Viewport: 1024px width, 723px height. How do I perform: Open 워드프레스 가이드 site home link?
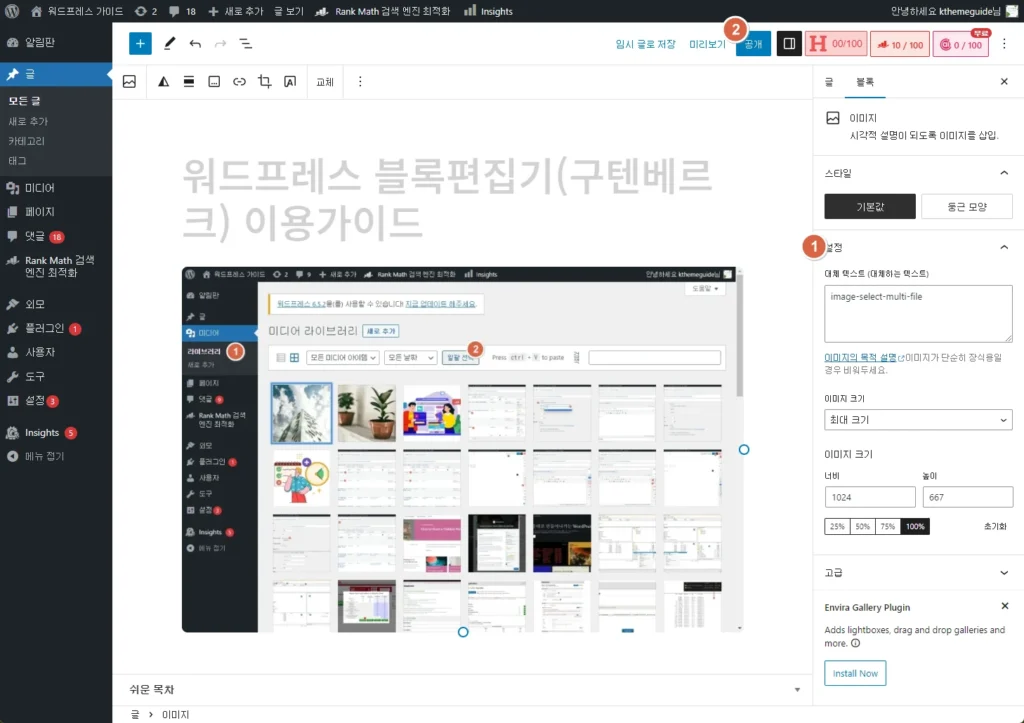pyautogui.click(x=77, y=11)
